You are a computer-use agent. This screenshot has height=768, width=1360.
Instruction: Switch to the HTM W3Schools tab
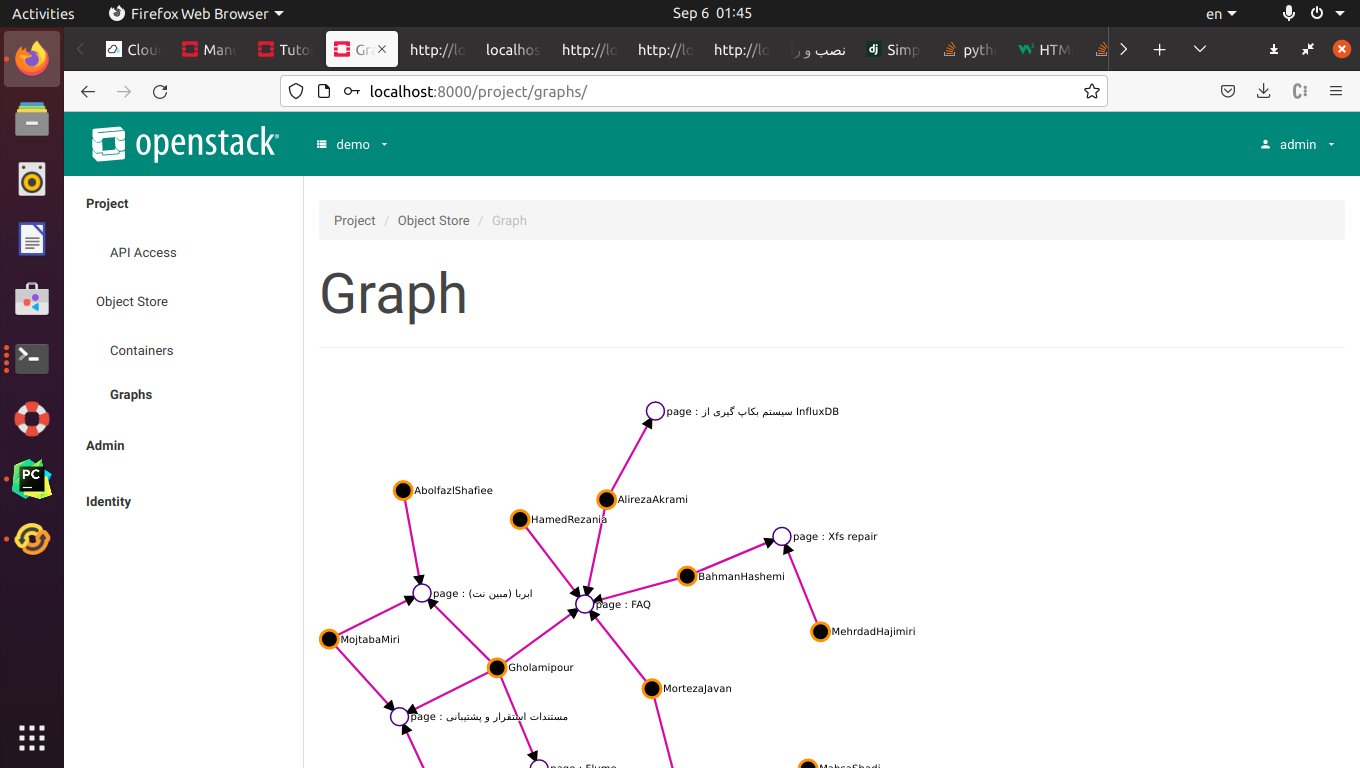point(1045,49)
